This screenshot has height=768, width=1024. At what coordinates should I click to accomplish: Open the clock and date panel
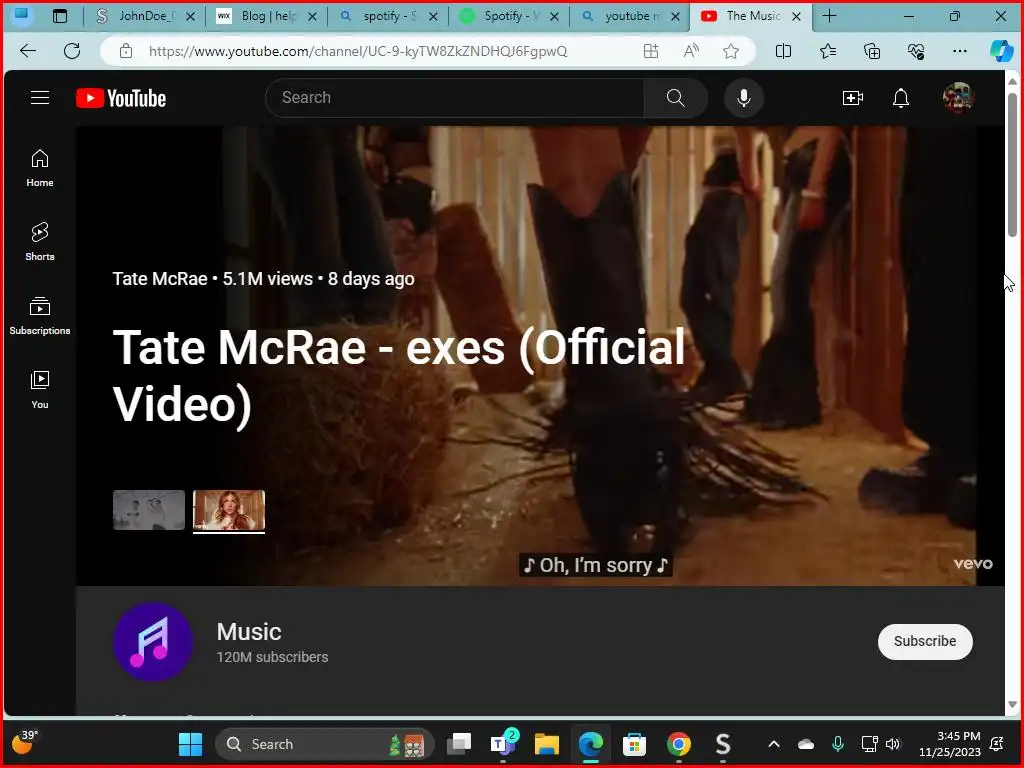click(x=949, y=744)
